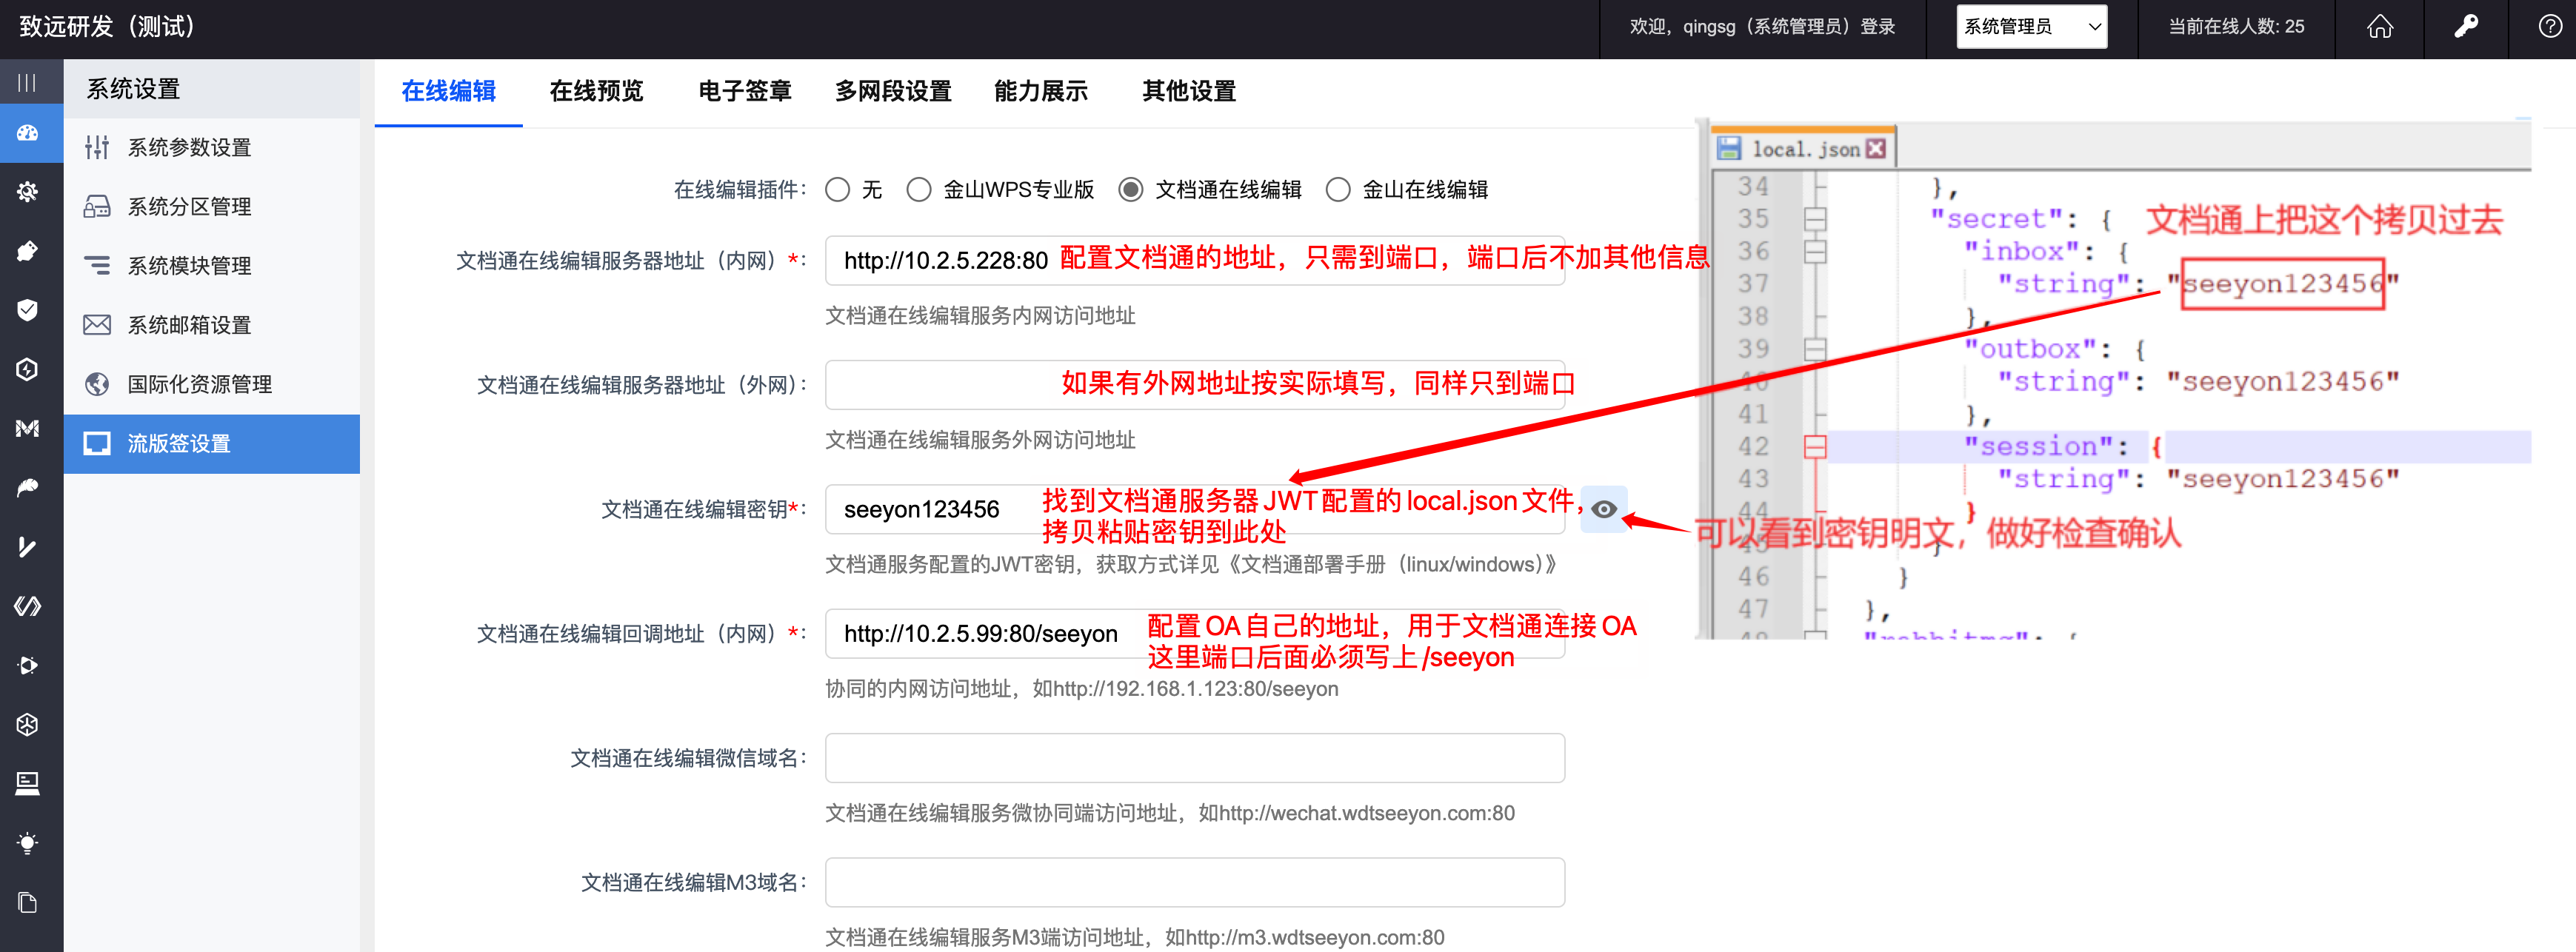
Task: Click the gear icon in left rail
Action: coord(27,192)
